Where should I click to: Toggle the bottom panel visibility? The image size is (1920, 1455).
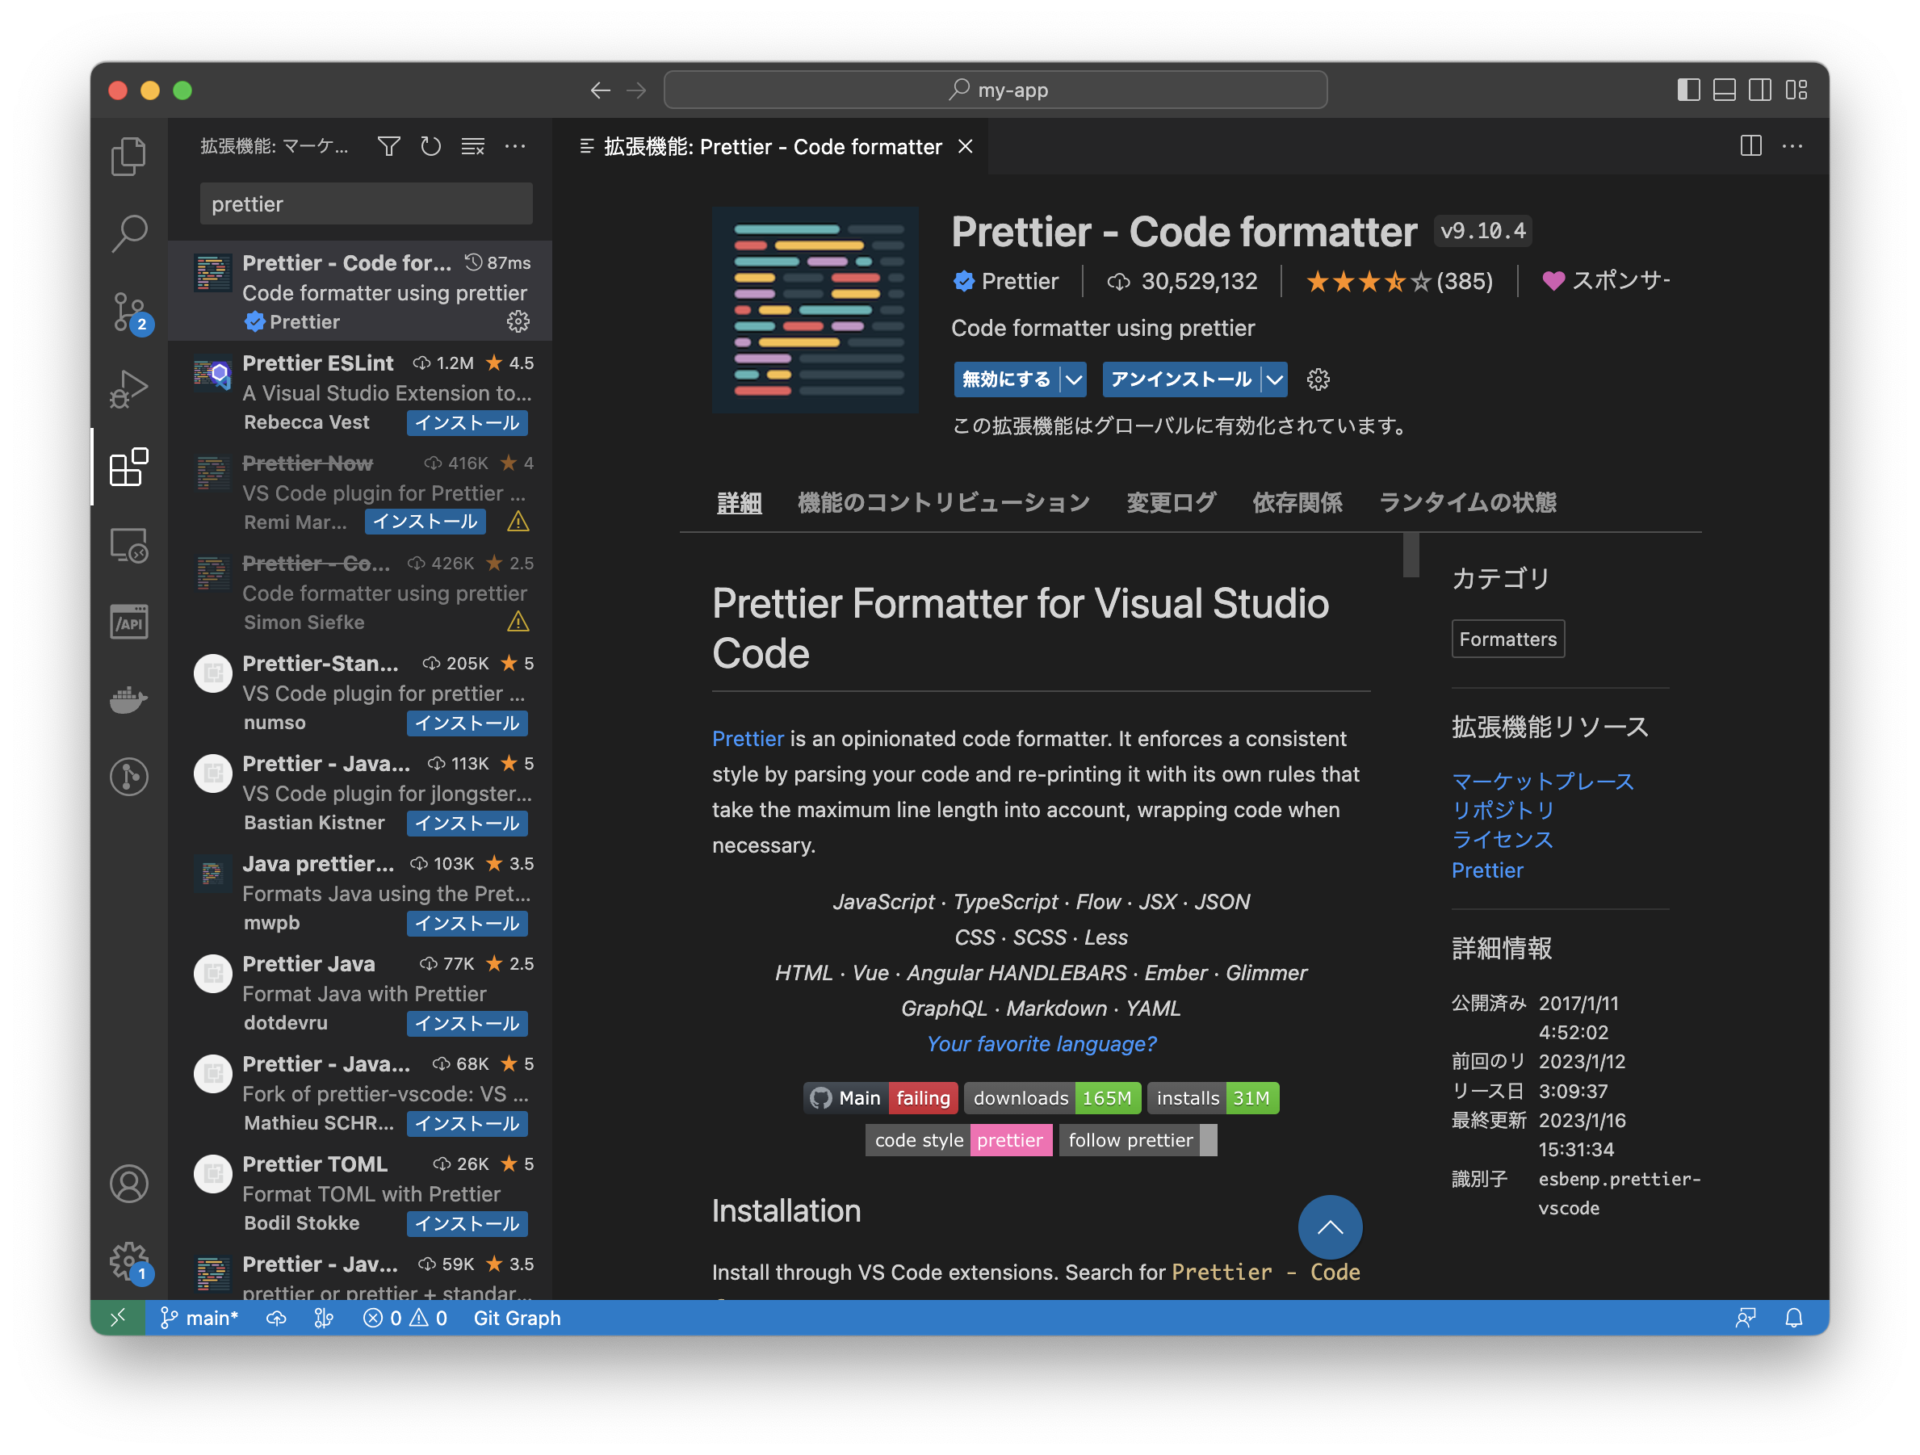[x=1723, y=89]
